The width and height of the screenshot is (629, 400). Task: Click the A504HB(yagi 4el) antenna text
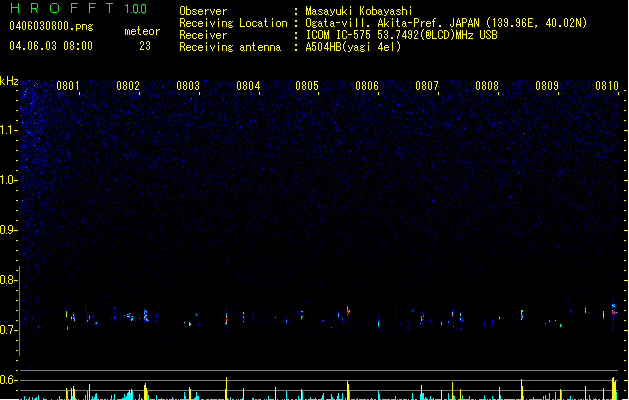(353, 47)
